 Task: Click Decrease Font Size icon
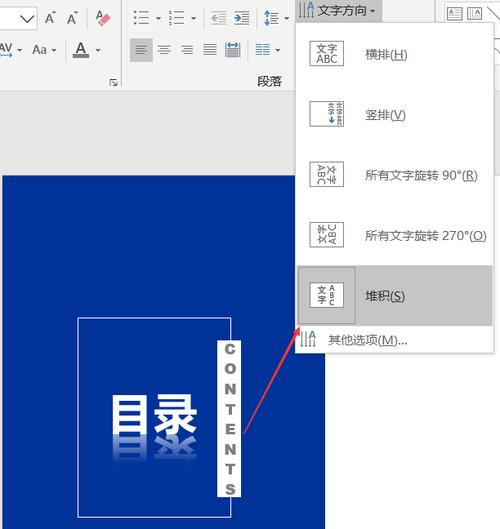click(x=72, y=18)
